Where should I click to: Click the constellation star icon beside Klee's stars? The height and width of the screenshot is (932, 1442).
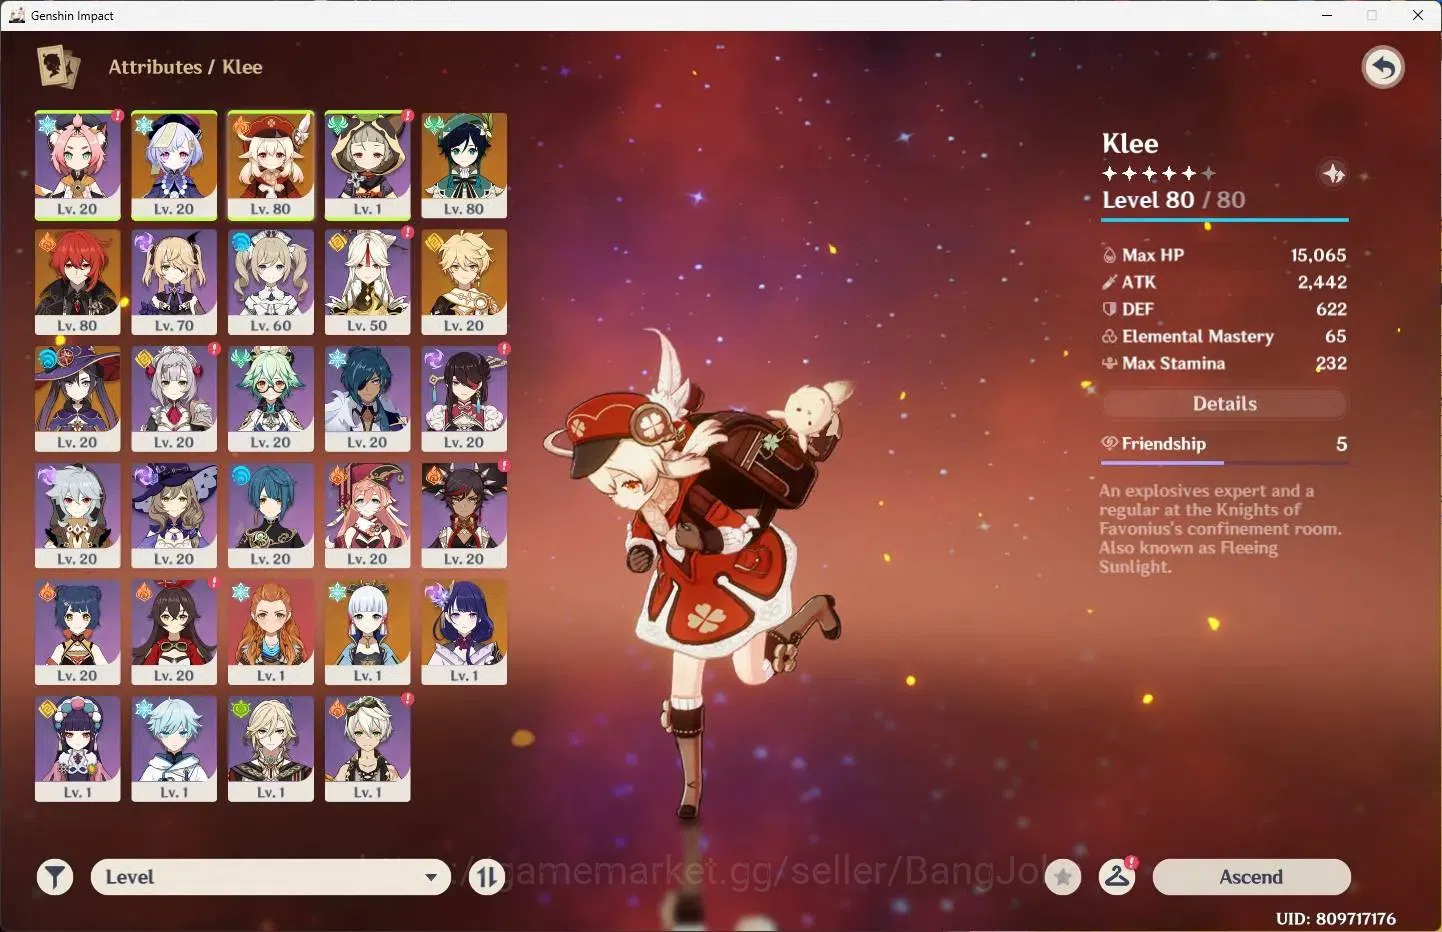(1333, 173)
